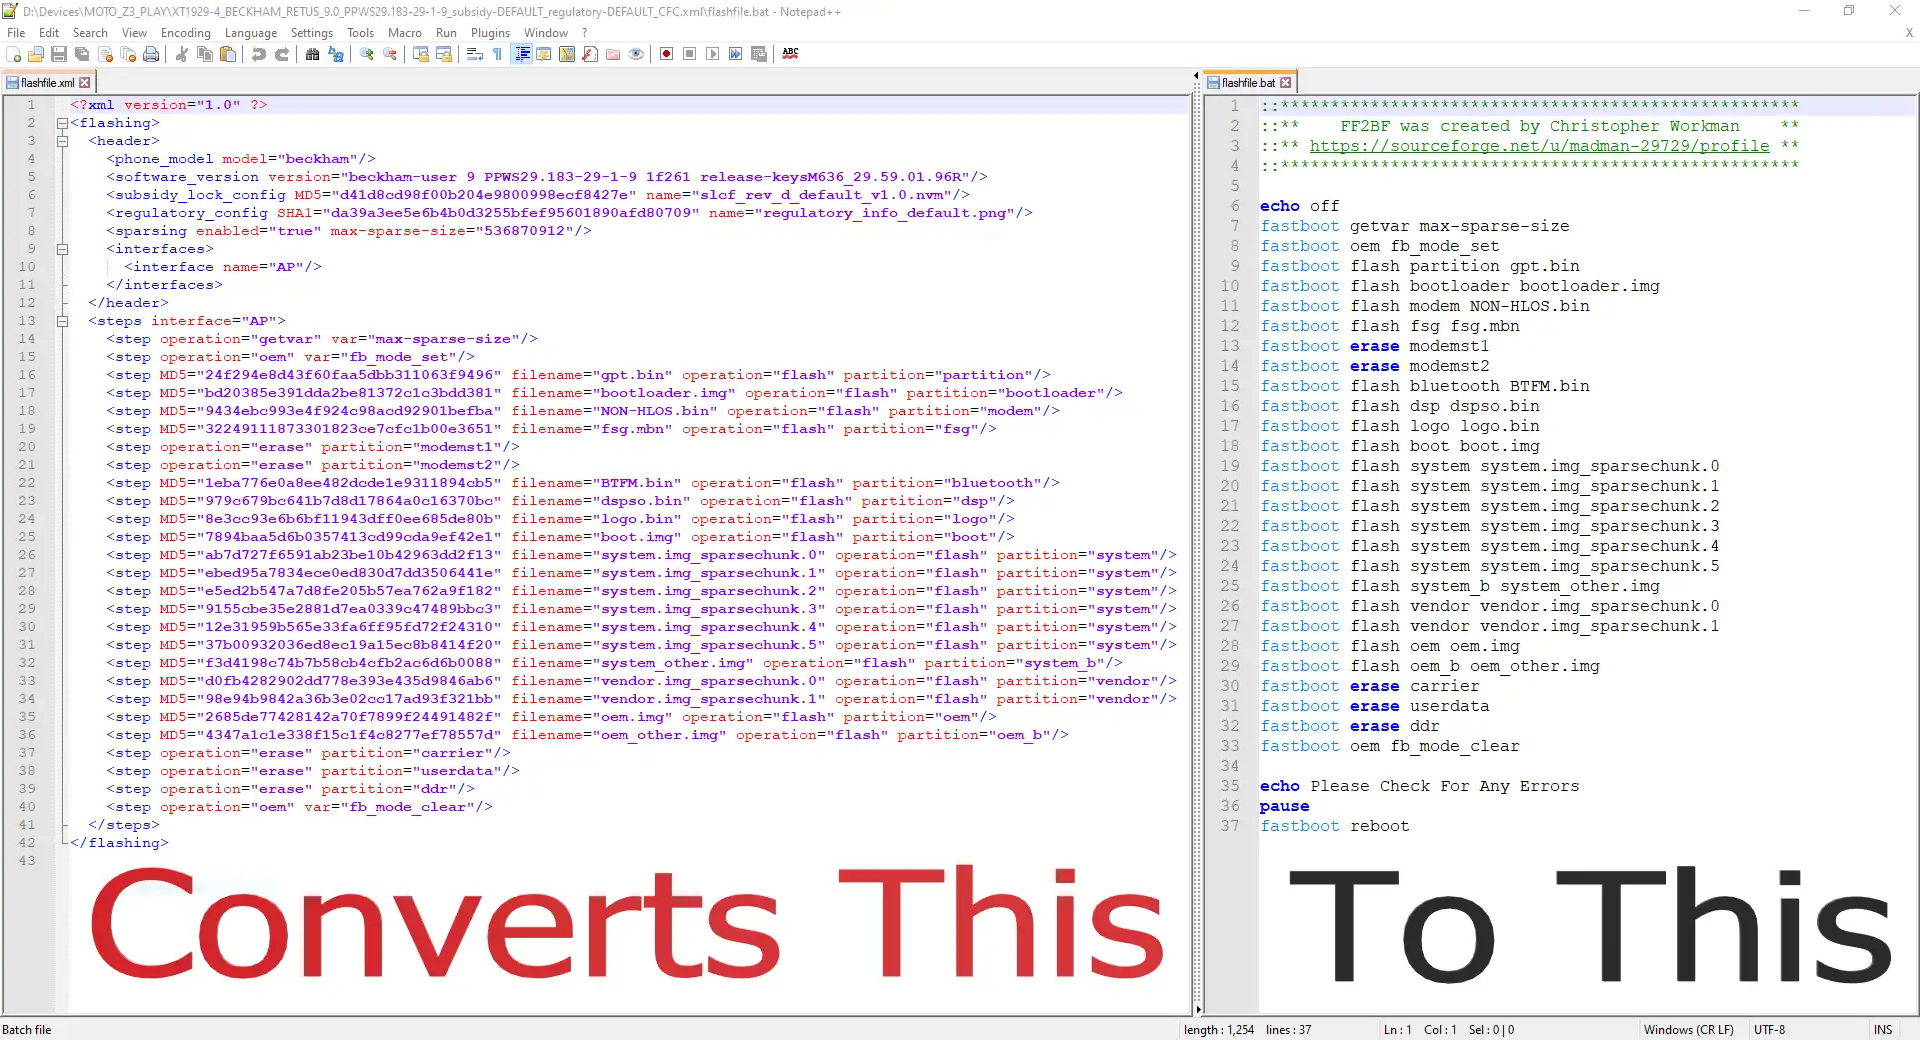The image size is (1920, 1040).
Task: Click the Save All toolbar icon
Action: pos(82,54)
